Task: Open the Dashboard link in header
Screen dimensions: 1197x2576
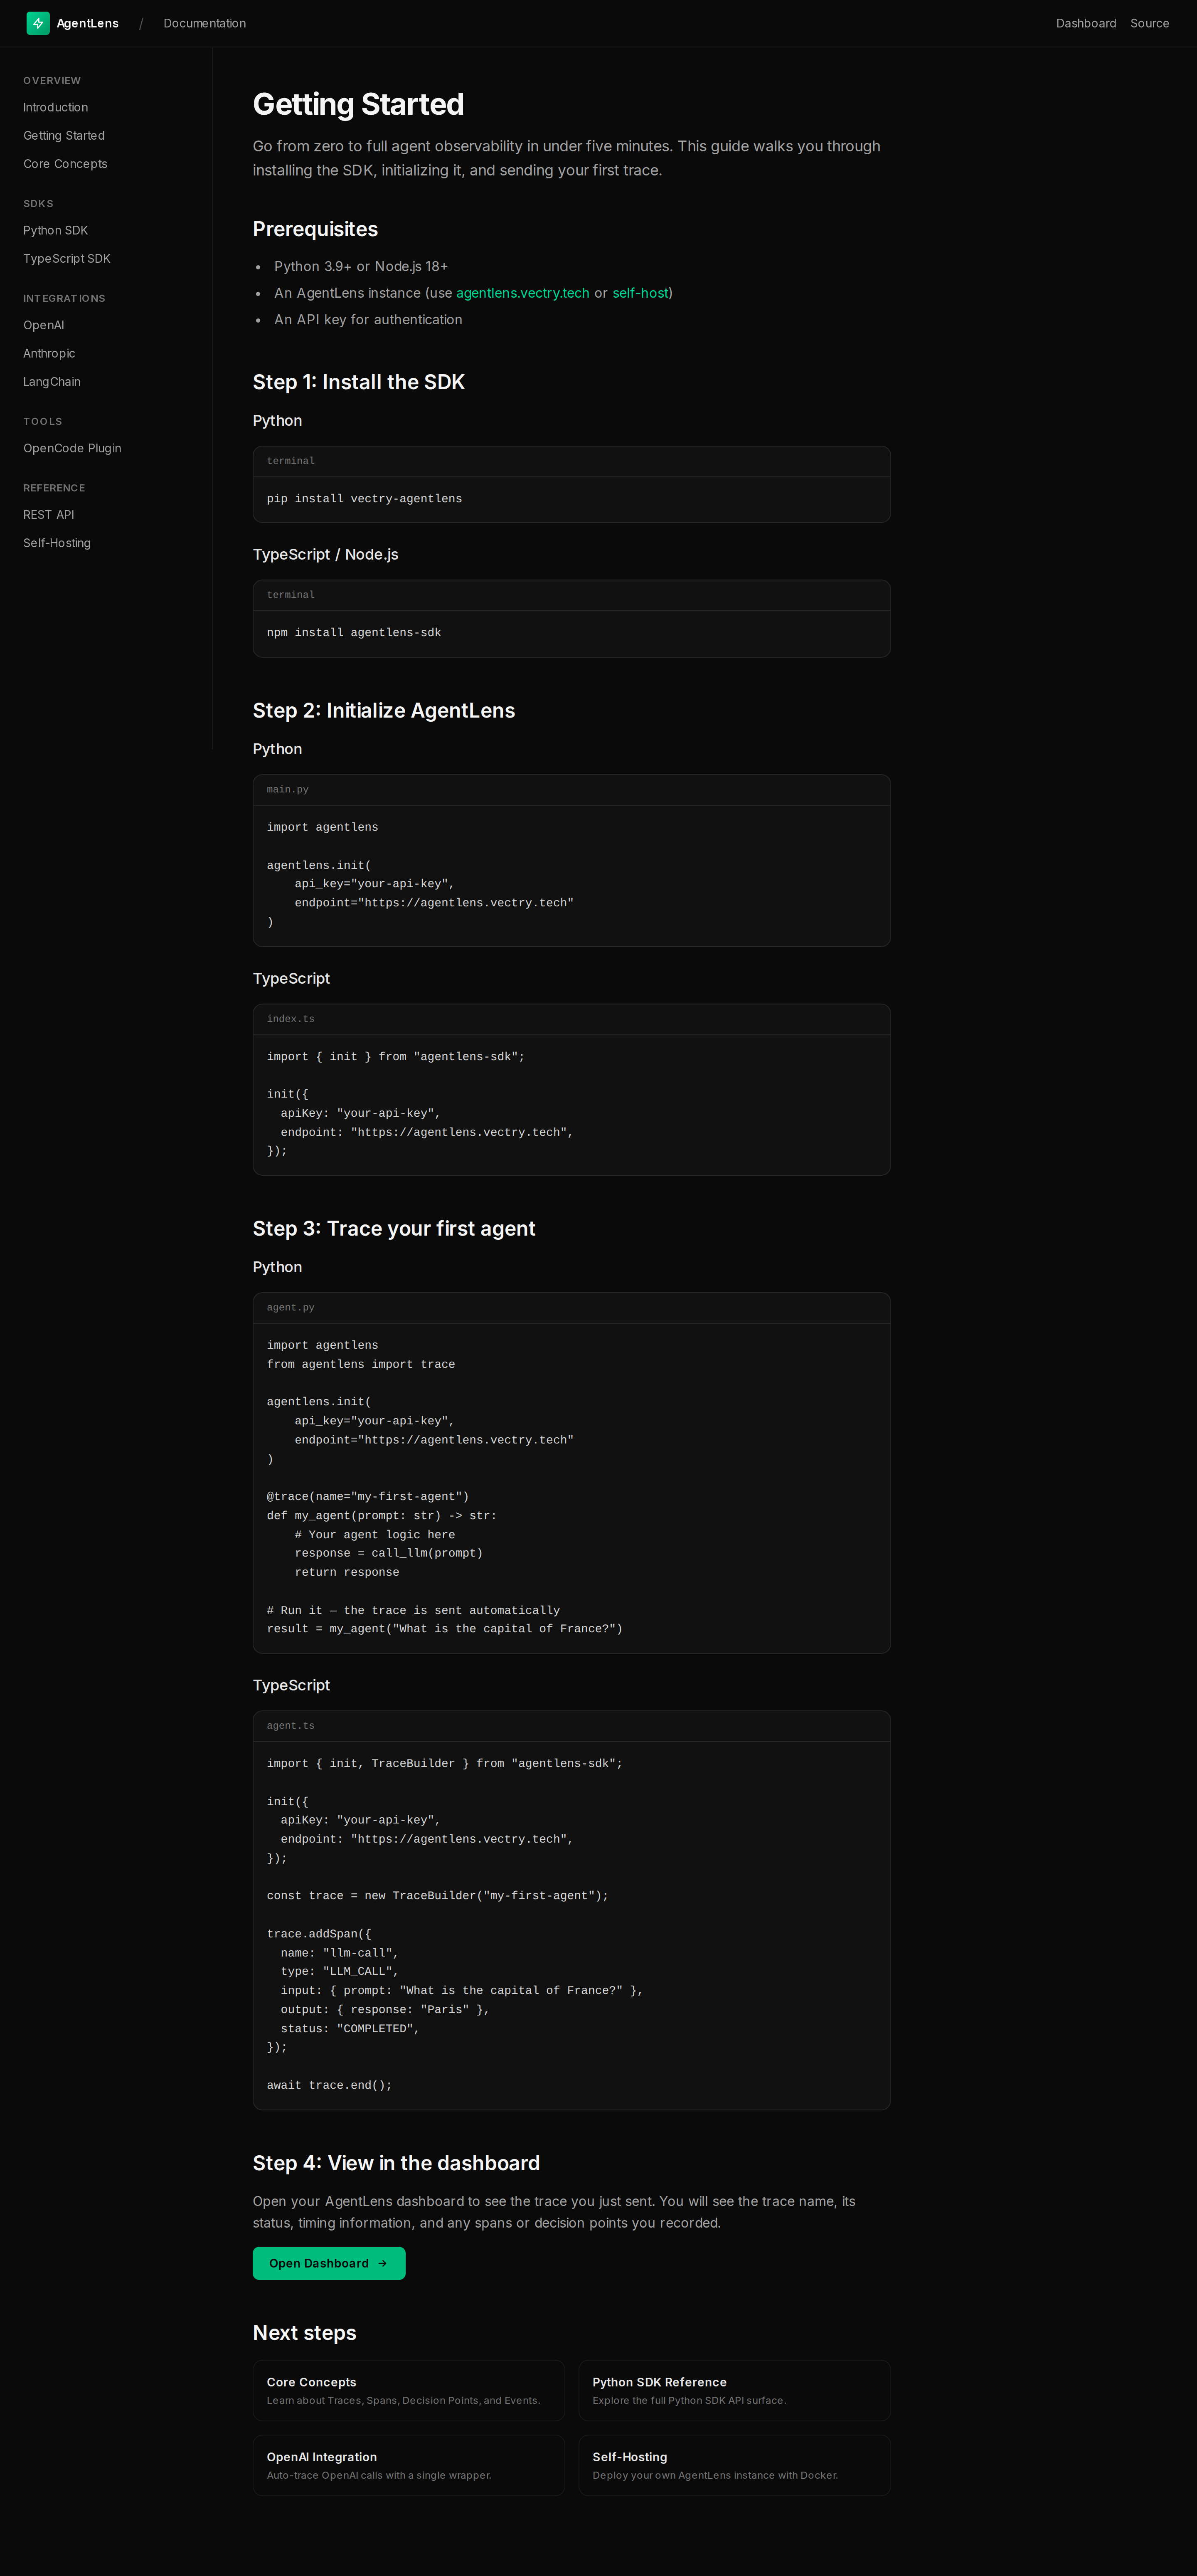Action: point(1085,23)
